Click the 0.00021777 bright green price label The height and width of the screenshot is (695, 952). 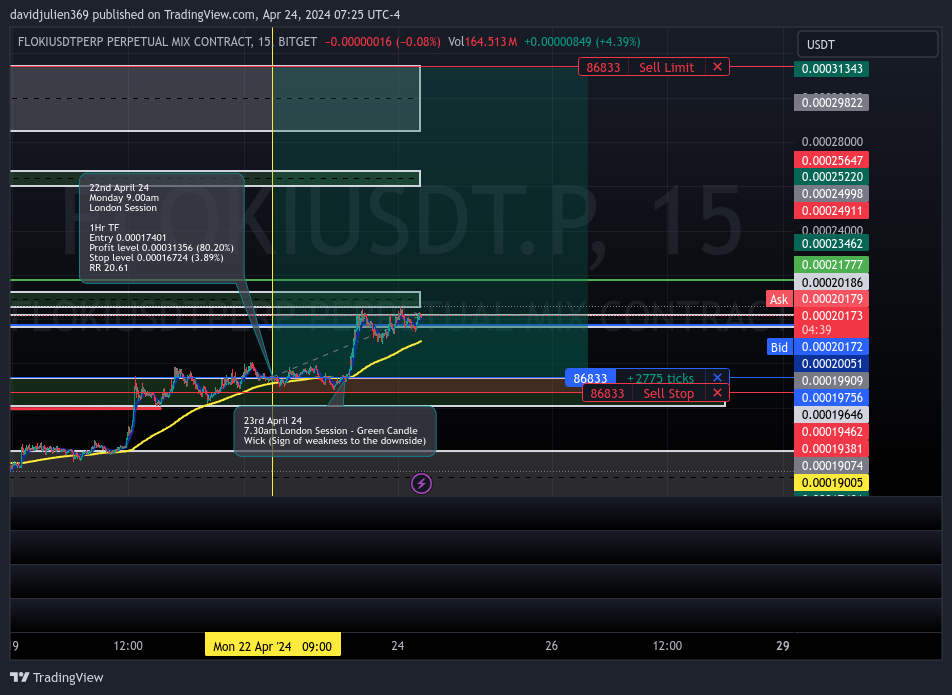coord(831,265)
